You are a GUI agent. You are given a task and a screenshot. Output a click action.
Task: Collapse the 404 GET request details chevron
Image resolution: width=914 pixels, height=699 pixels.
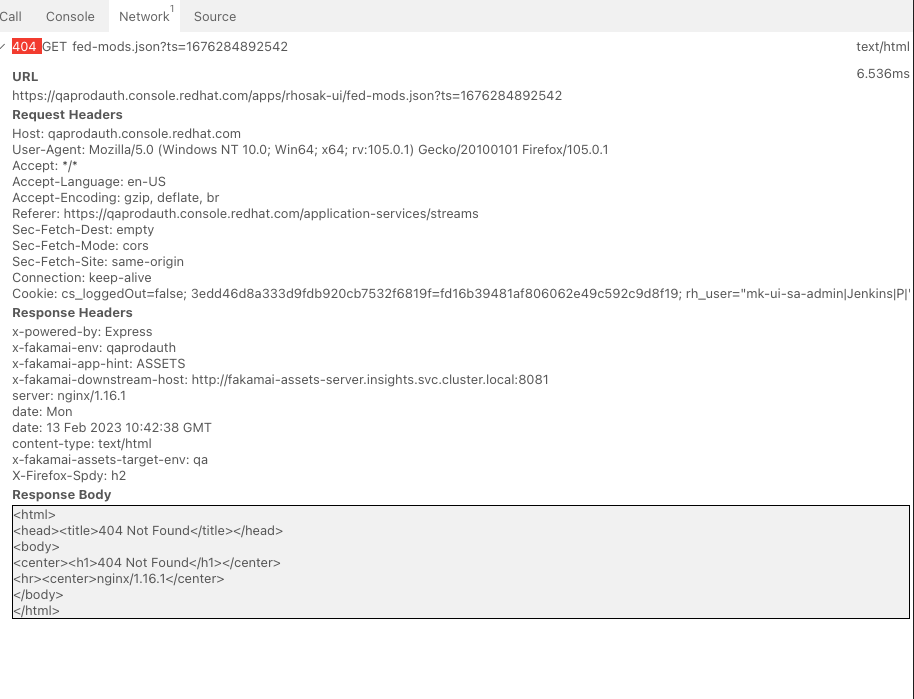click(x=4, y=47)
